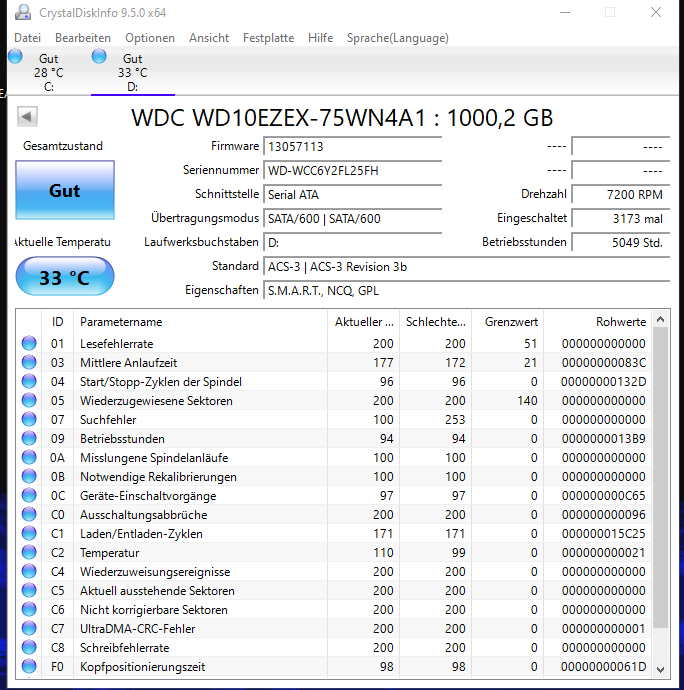684x690 pixels.
Task: Click the value 253 in Suchfehler row
Action: coord(455,420)
